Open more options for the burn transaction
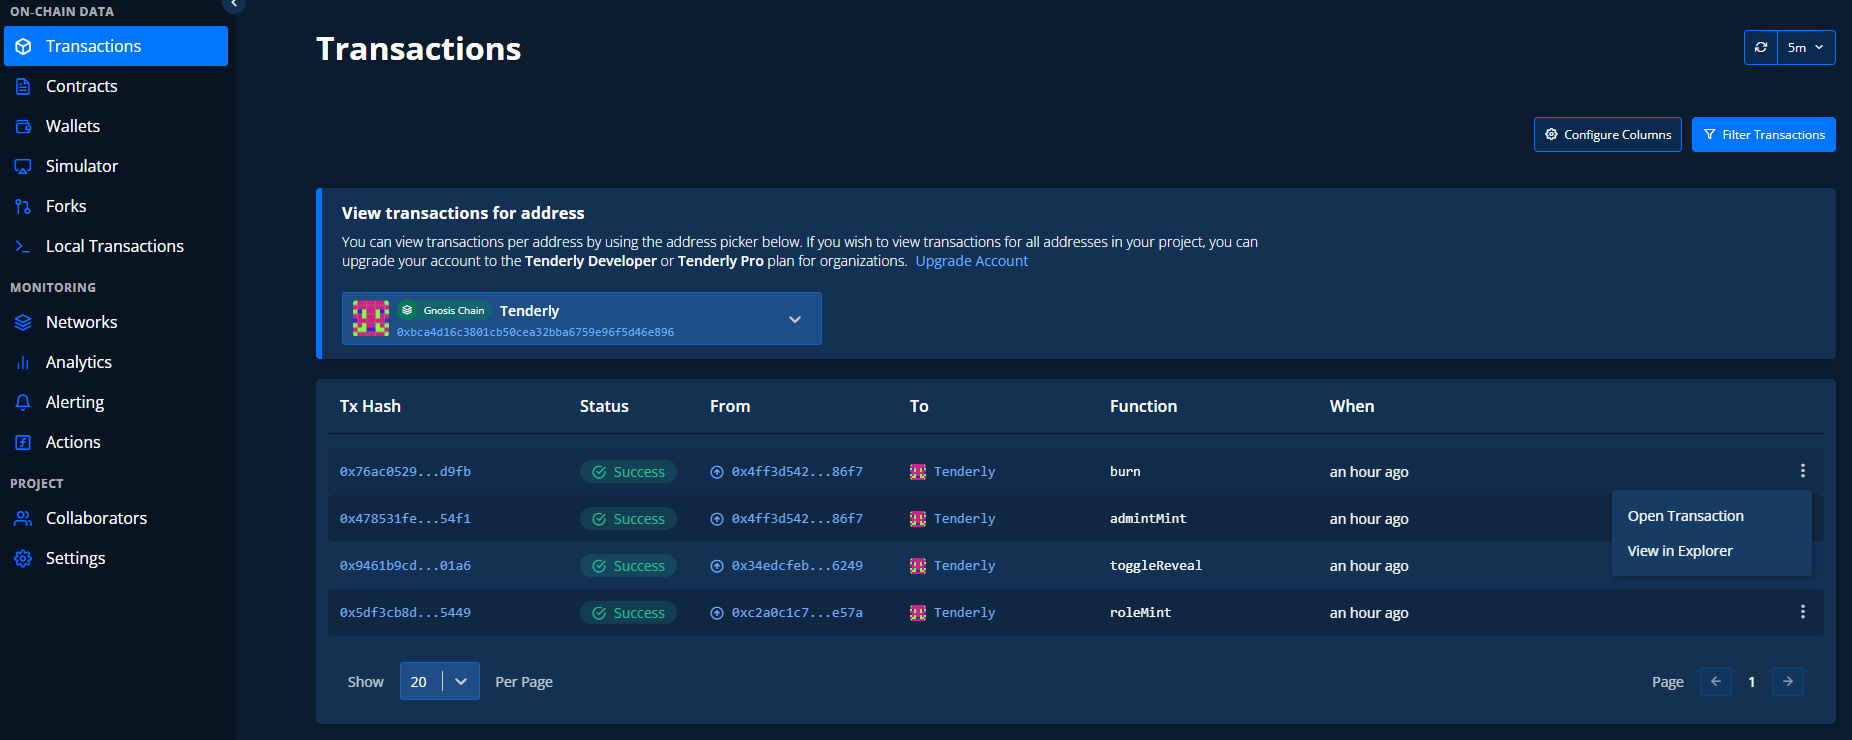1852x740 pixels. (x=1803, y=471)
